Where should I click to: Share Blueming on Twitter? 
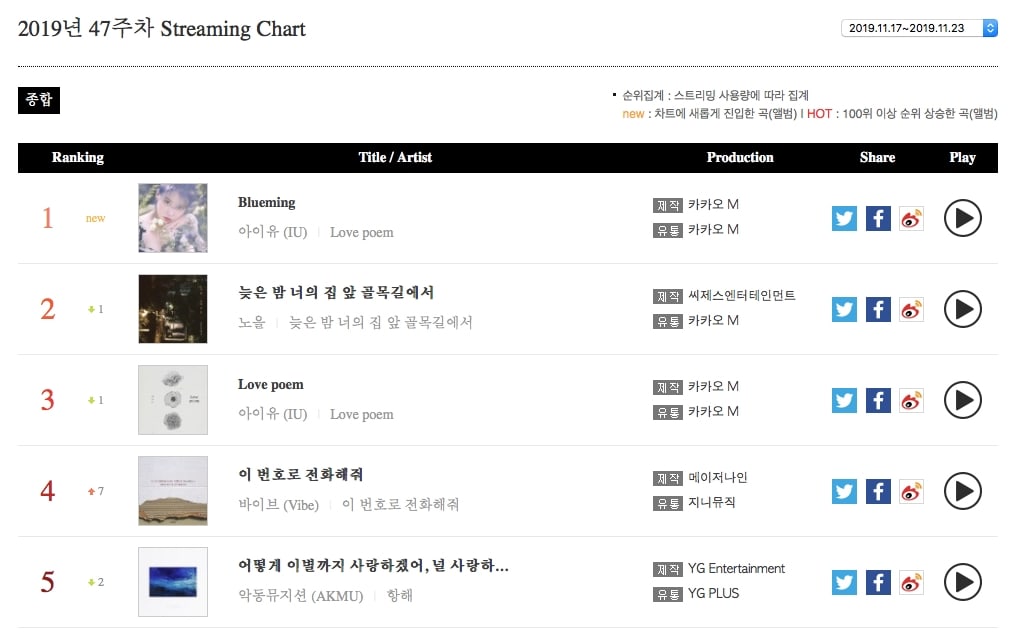click(844, 218)
